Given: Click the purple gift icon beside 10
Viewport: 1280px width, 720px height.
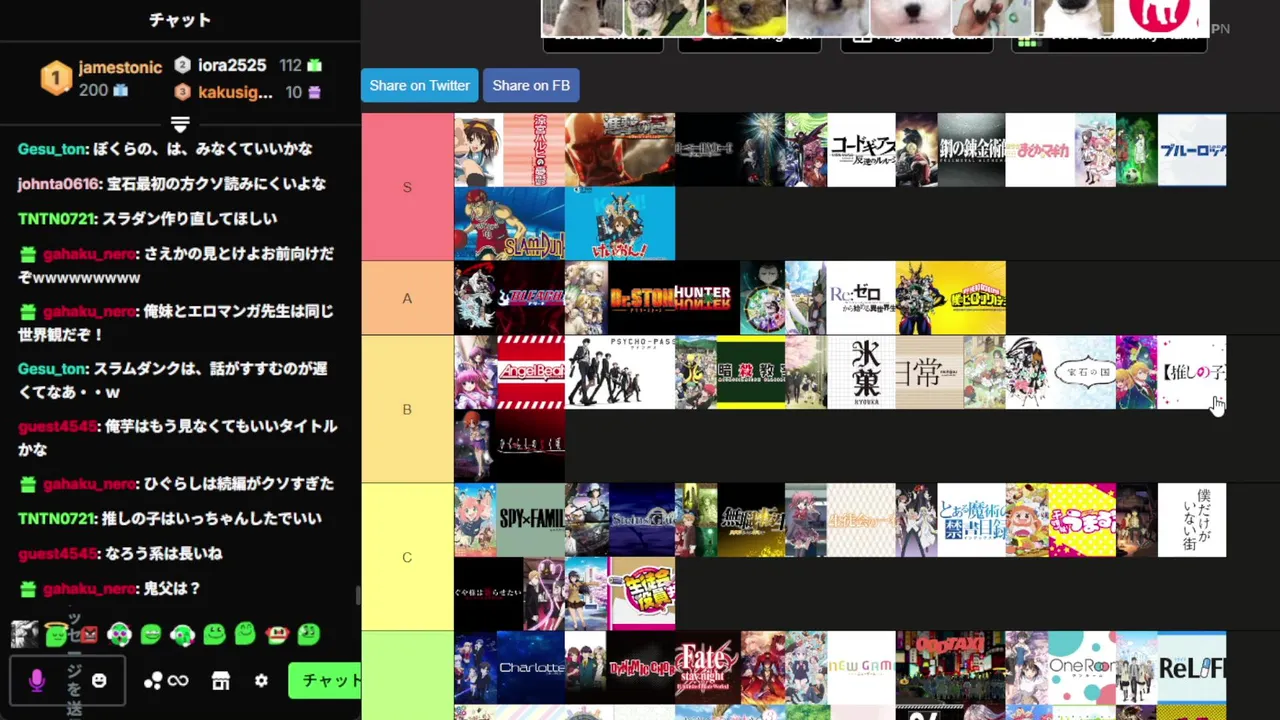Looking at the screenshot, I should [315, 92].
